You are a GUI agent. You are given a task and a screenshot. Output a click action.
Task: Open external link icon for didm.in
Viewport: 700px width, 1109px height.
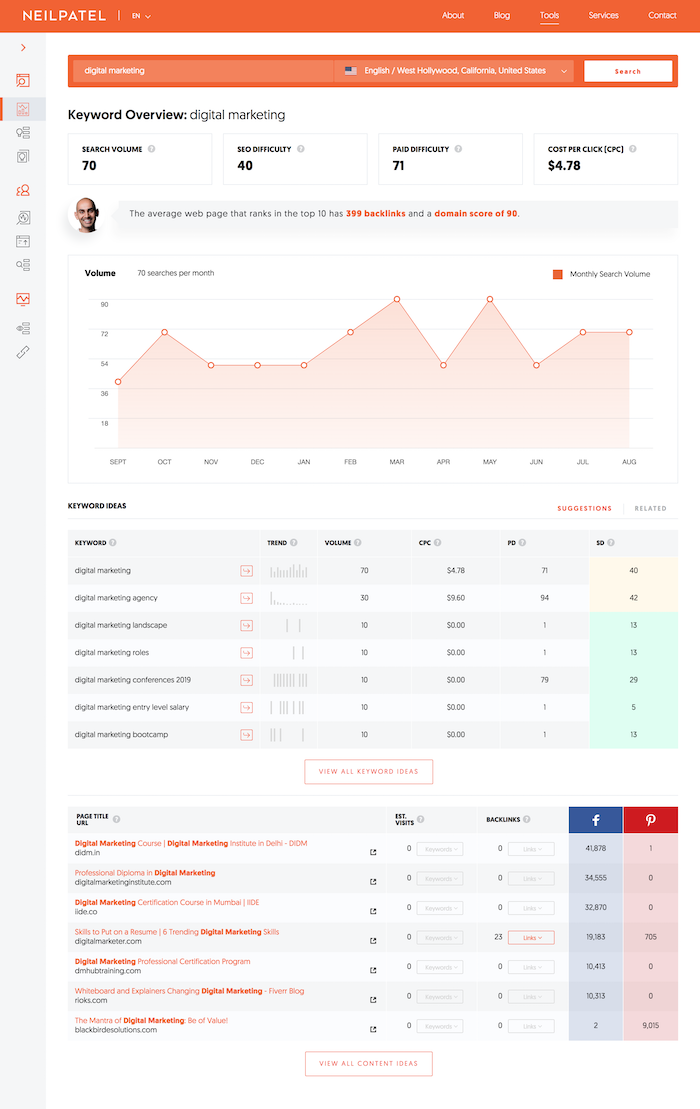[x=373, y=852]
